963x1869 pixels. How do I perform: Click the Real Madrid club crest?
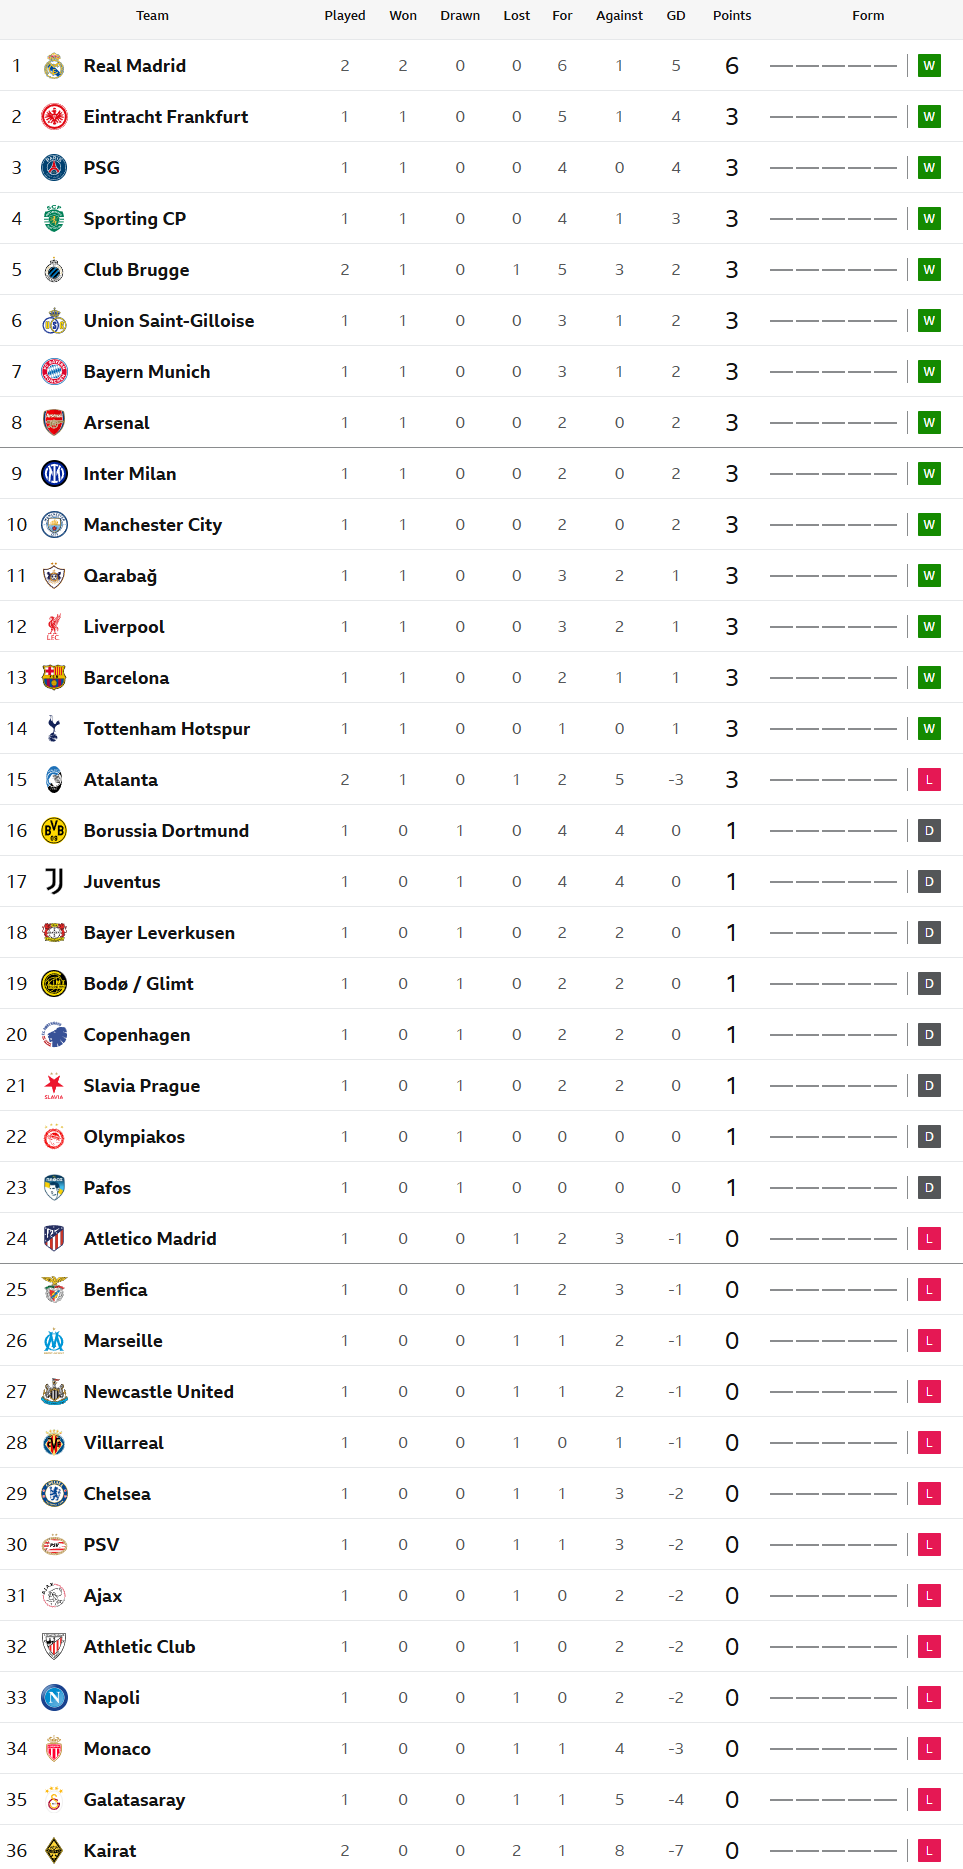tap(54, 66)
